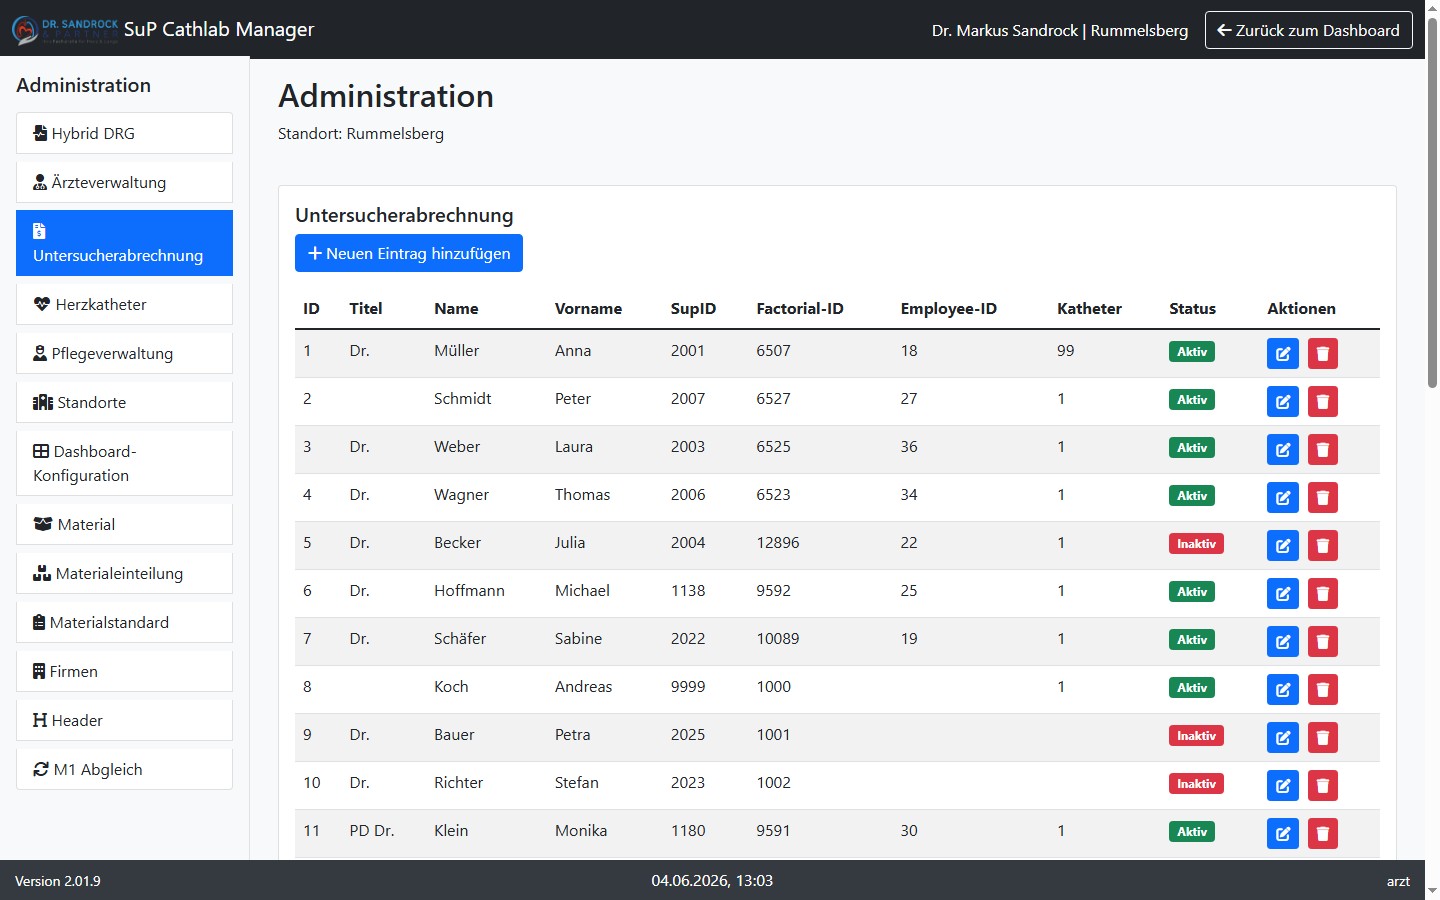
Task: Select Herzkatheter in the sidebar
Action: [124, 304]
